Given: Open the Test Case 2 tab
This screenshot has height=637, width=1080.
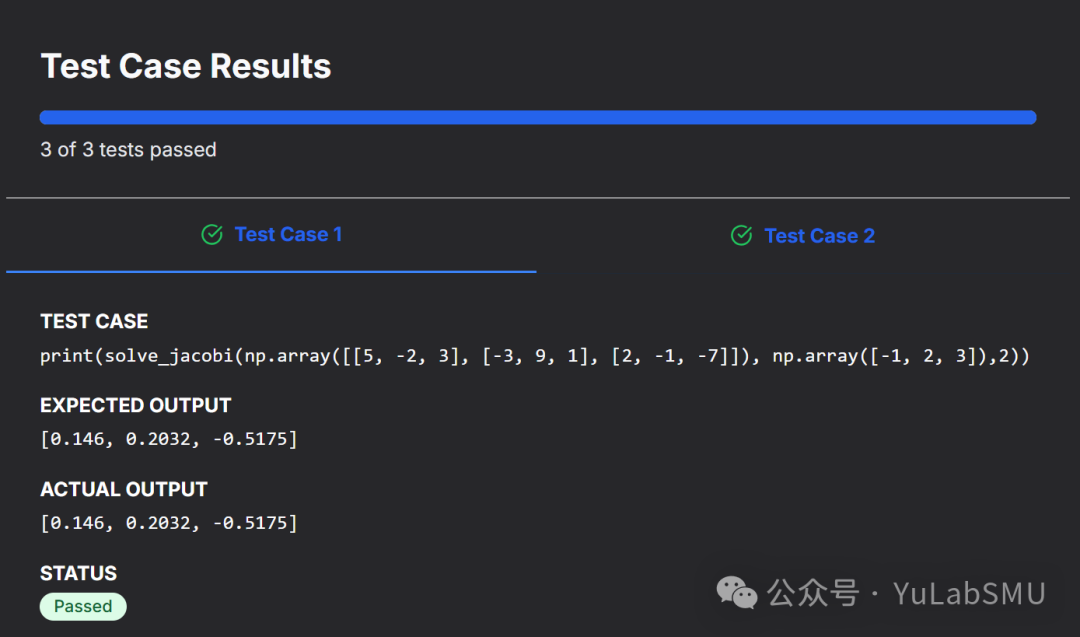Looking at the screenshot, I should [819, 236].
